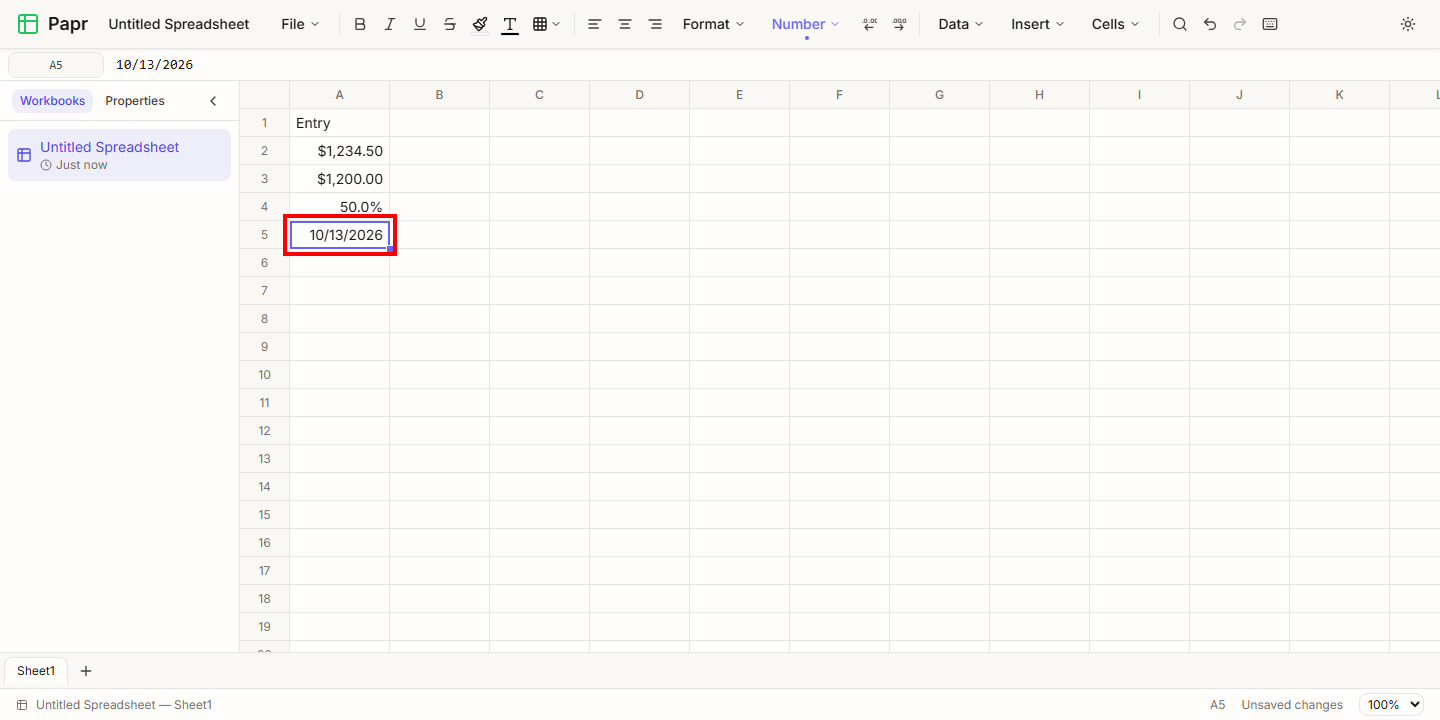This screenshot has width=1440, height=720.
Task: Select the Sheet1 tab
Action: pos(36,671)
